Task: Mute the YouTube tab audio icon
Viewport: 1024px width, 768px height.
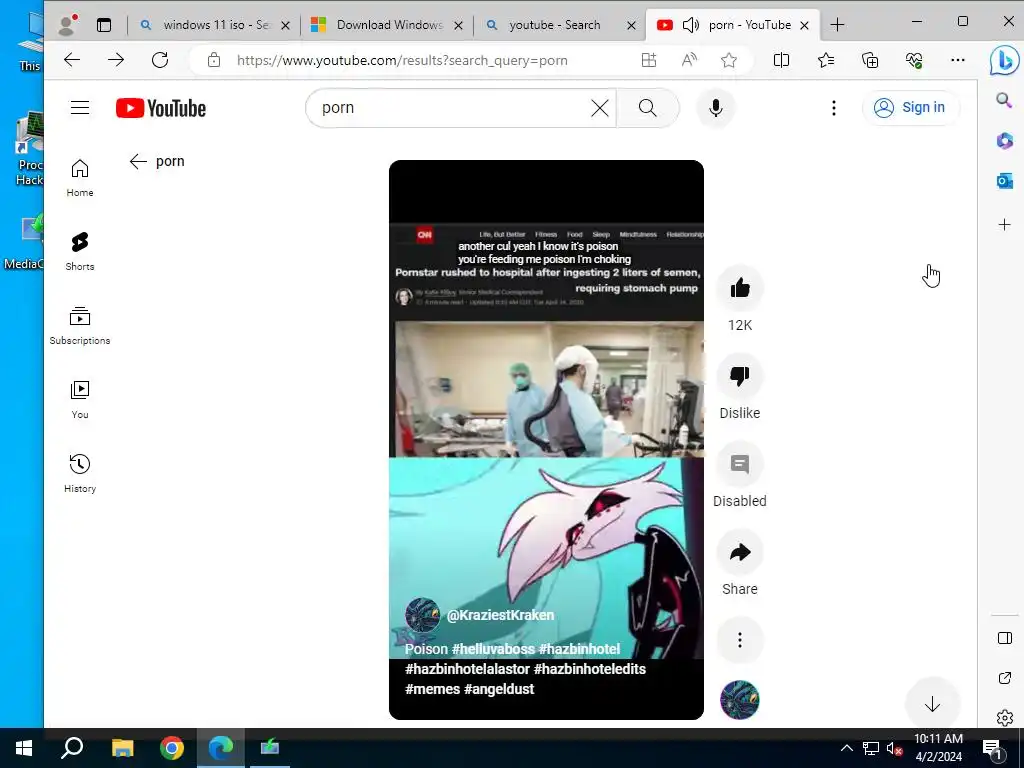Action: (x=690, y=25)
